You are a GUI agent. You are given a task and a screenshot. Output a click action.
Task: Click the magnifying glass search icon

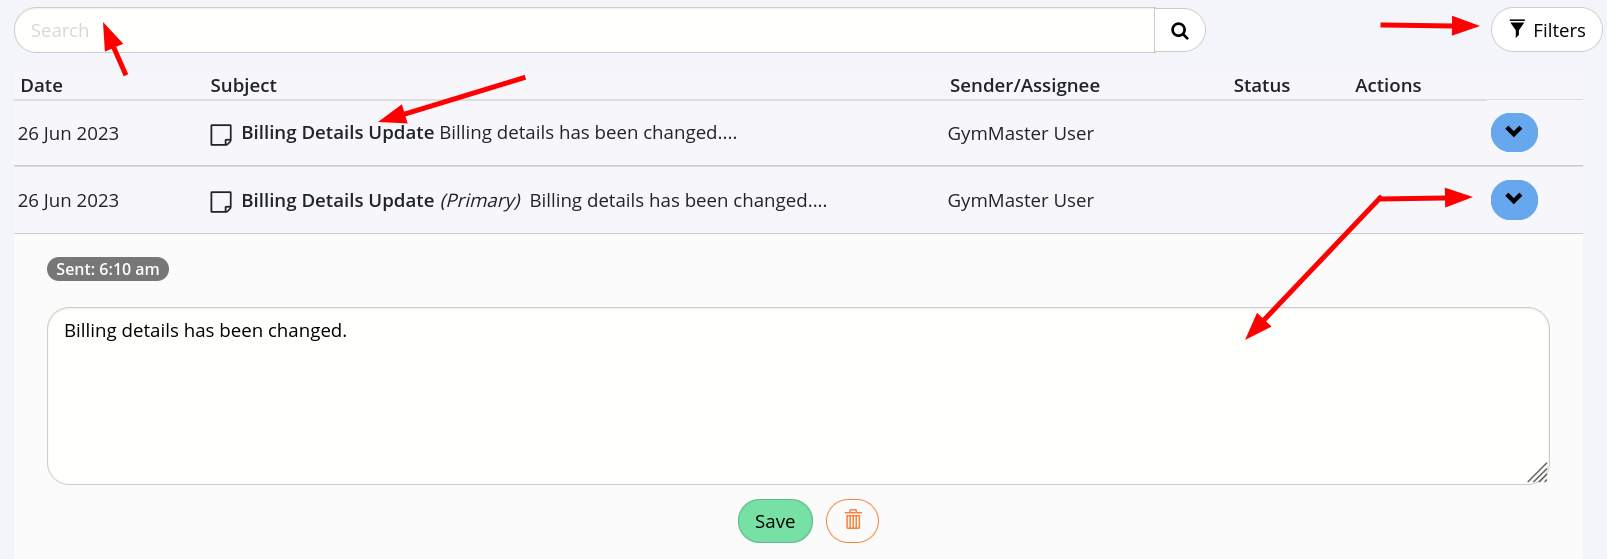pyautogui.click(x=1180, y=30)
